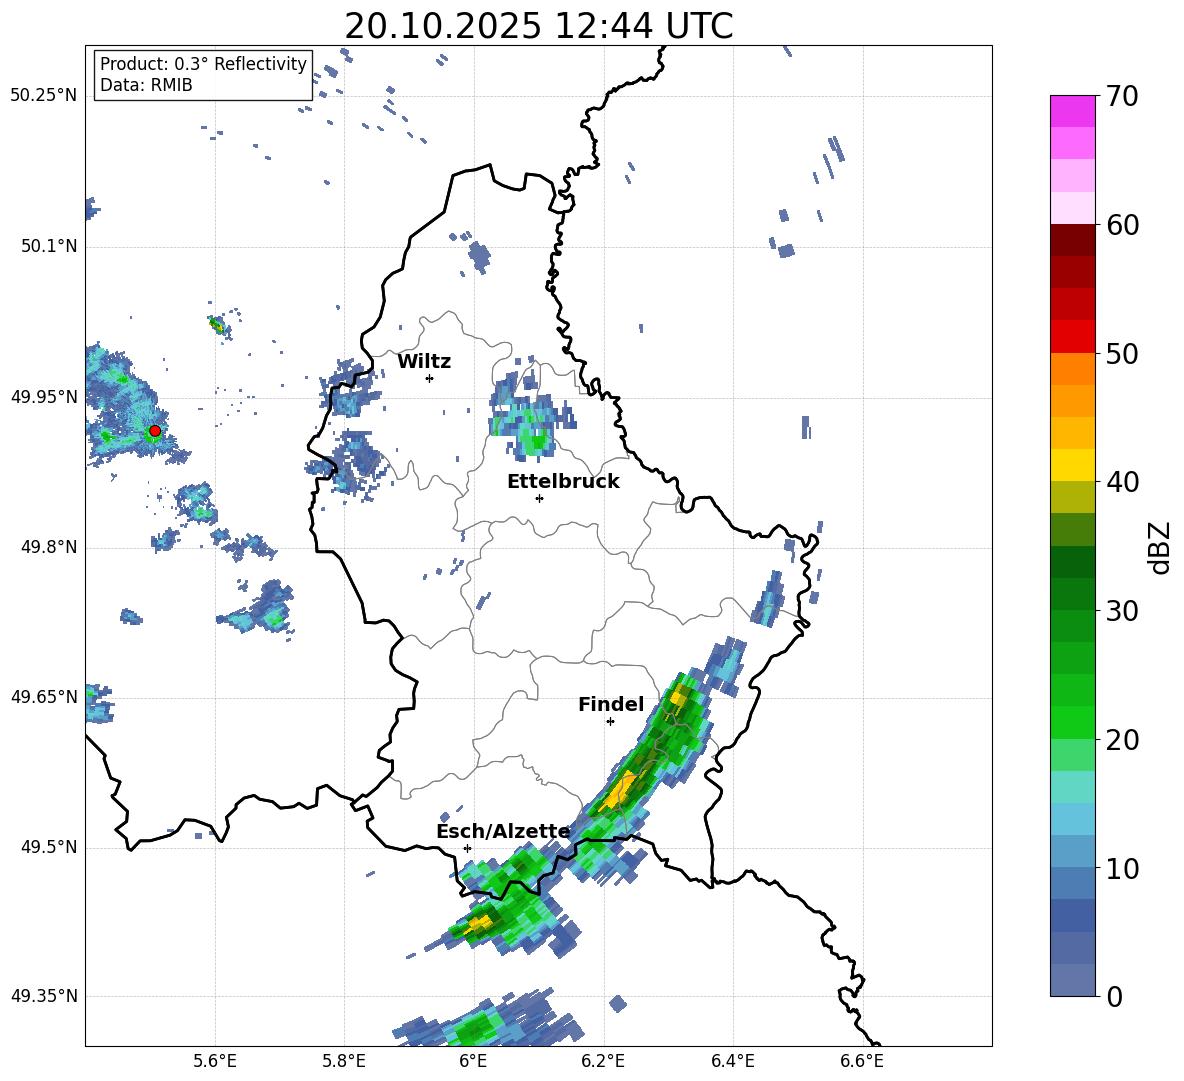
Task: Click the Ettelbruck city label
Action: coord(563,482)
